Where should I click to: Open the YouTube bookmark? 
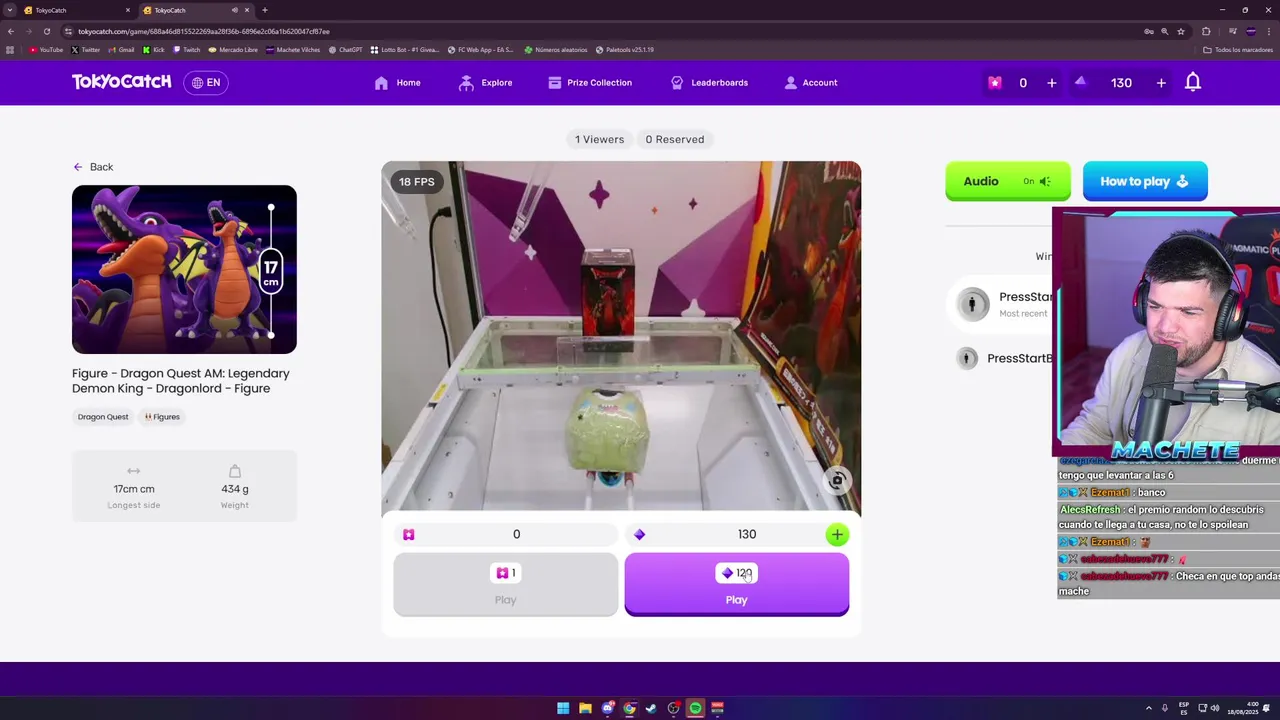click(46, 50)
